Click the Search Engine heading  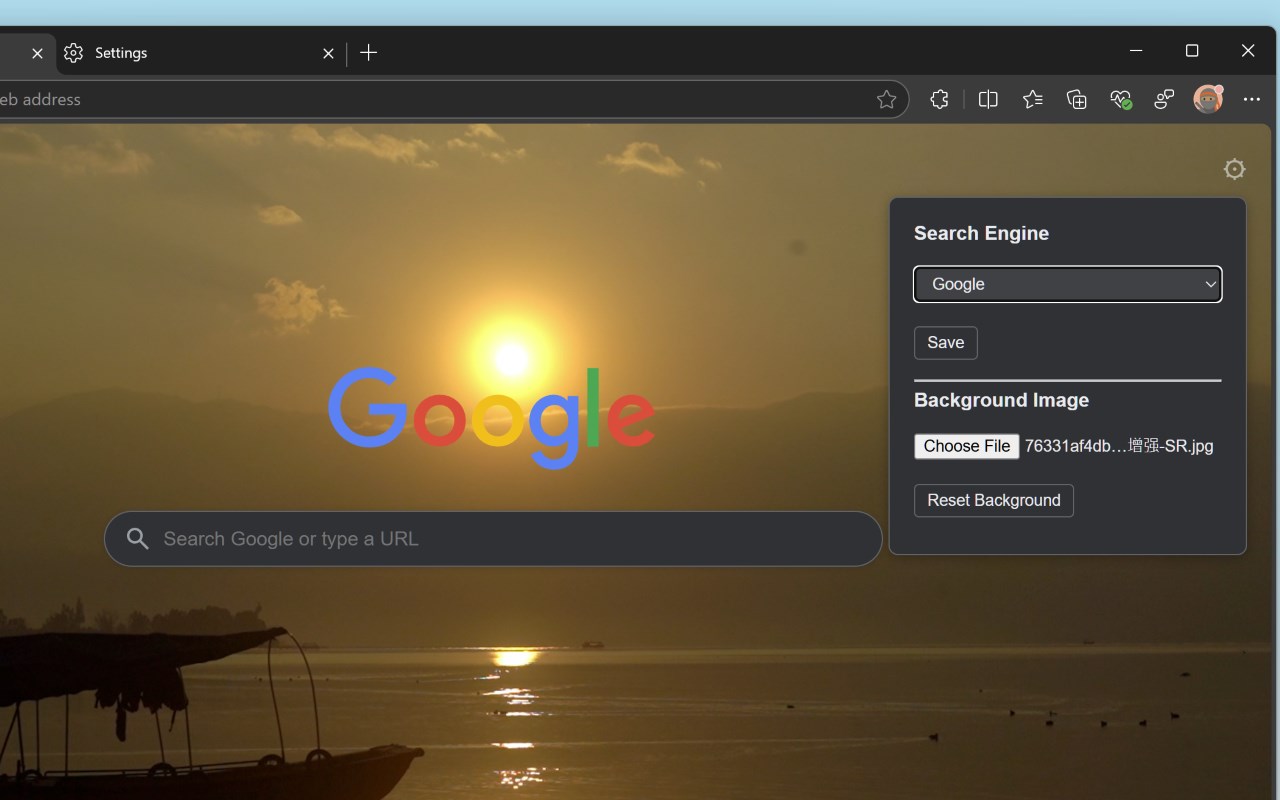(981, 233)
